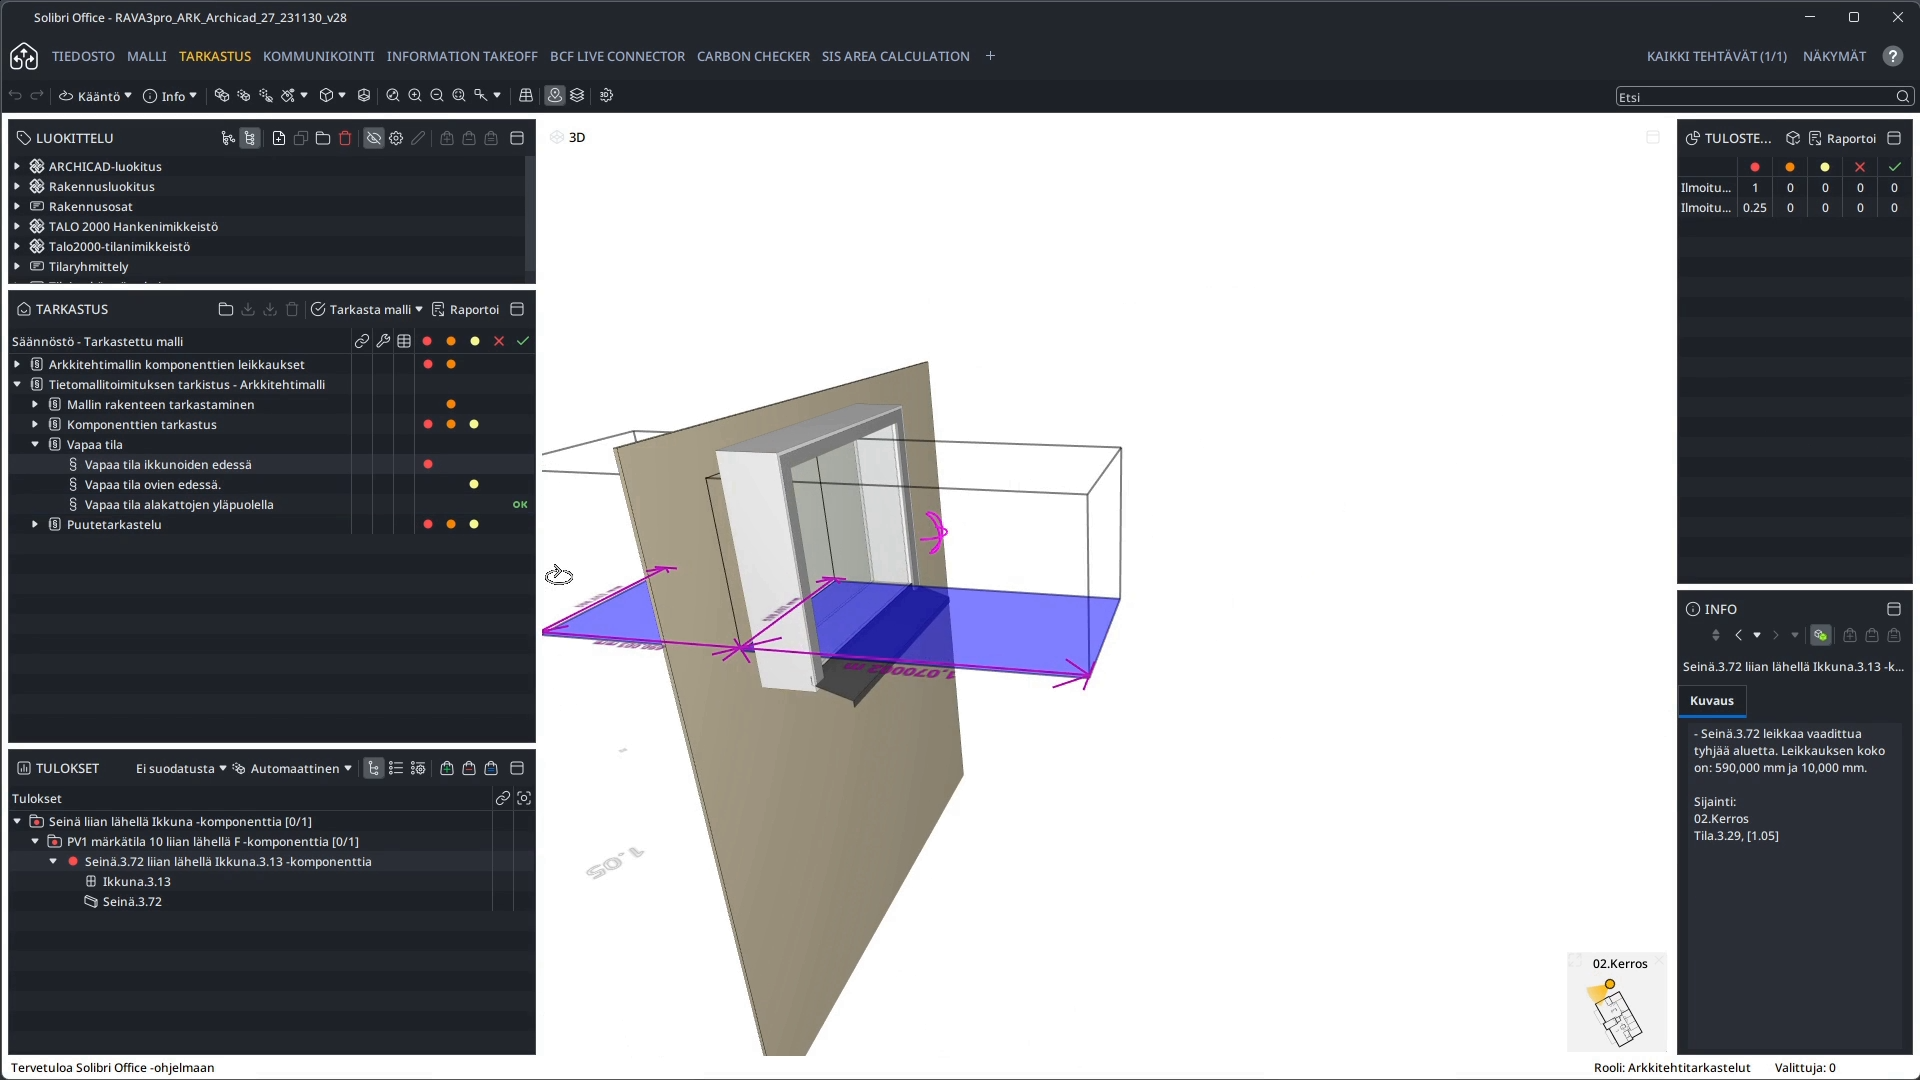Viewport: 1920px width, 1080px height.
Task: Click the search magnifier in Etsi field
Action: point(1903,97)
